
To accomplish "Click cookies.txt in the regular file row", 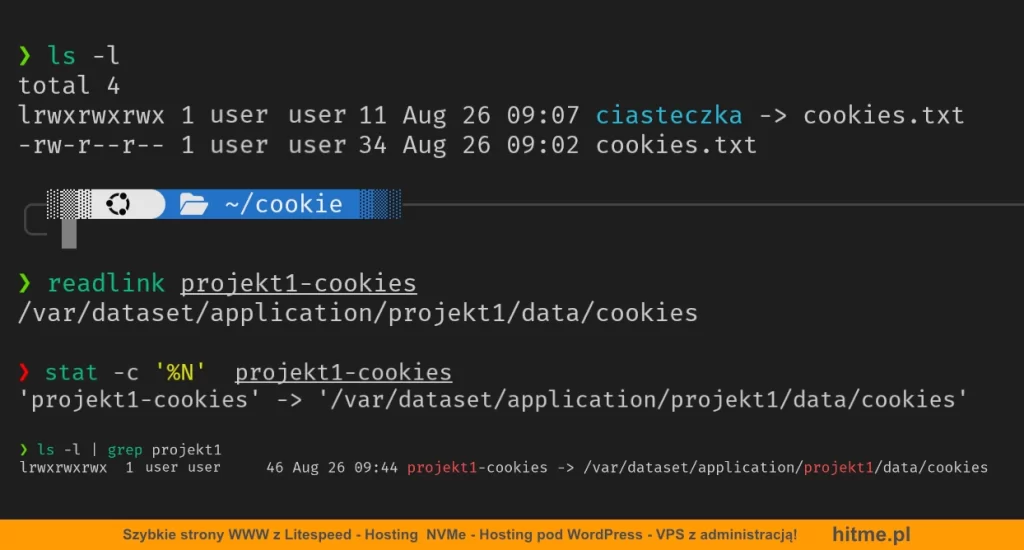I will tap(676, 145).
